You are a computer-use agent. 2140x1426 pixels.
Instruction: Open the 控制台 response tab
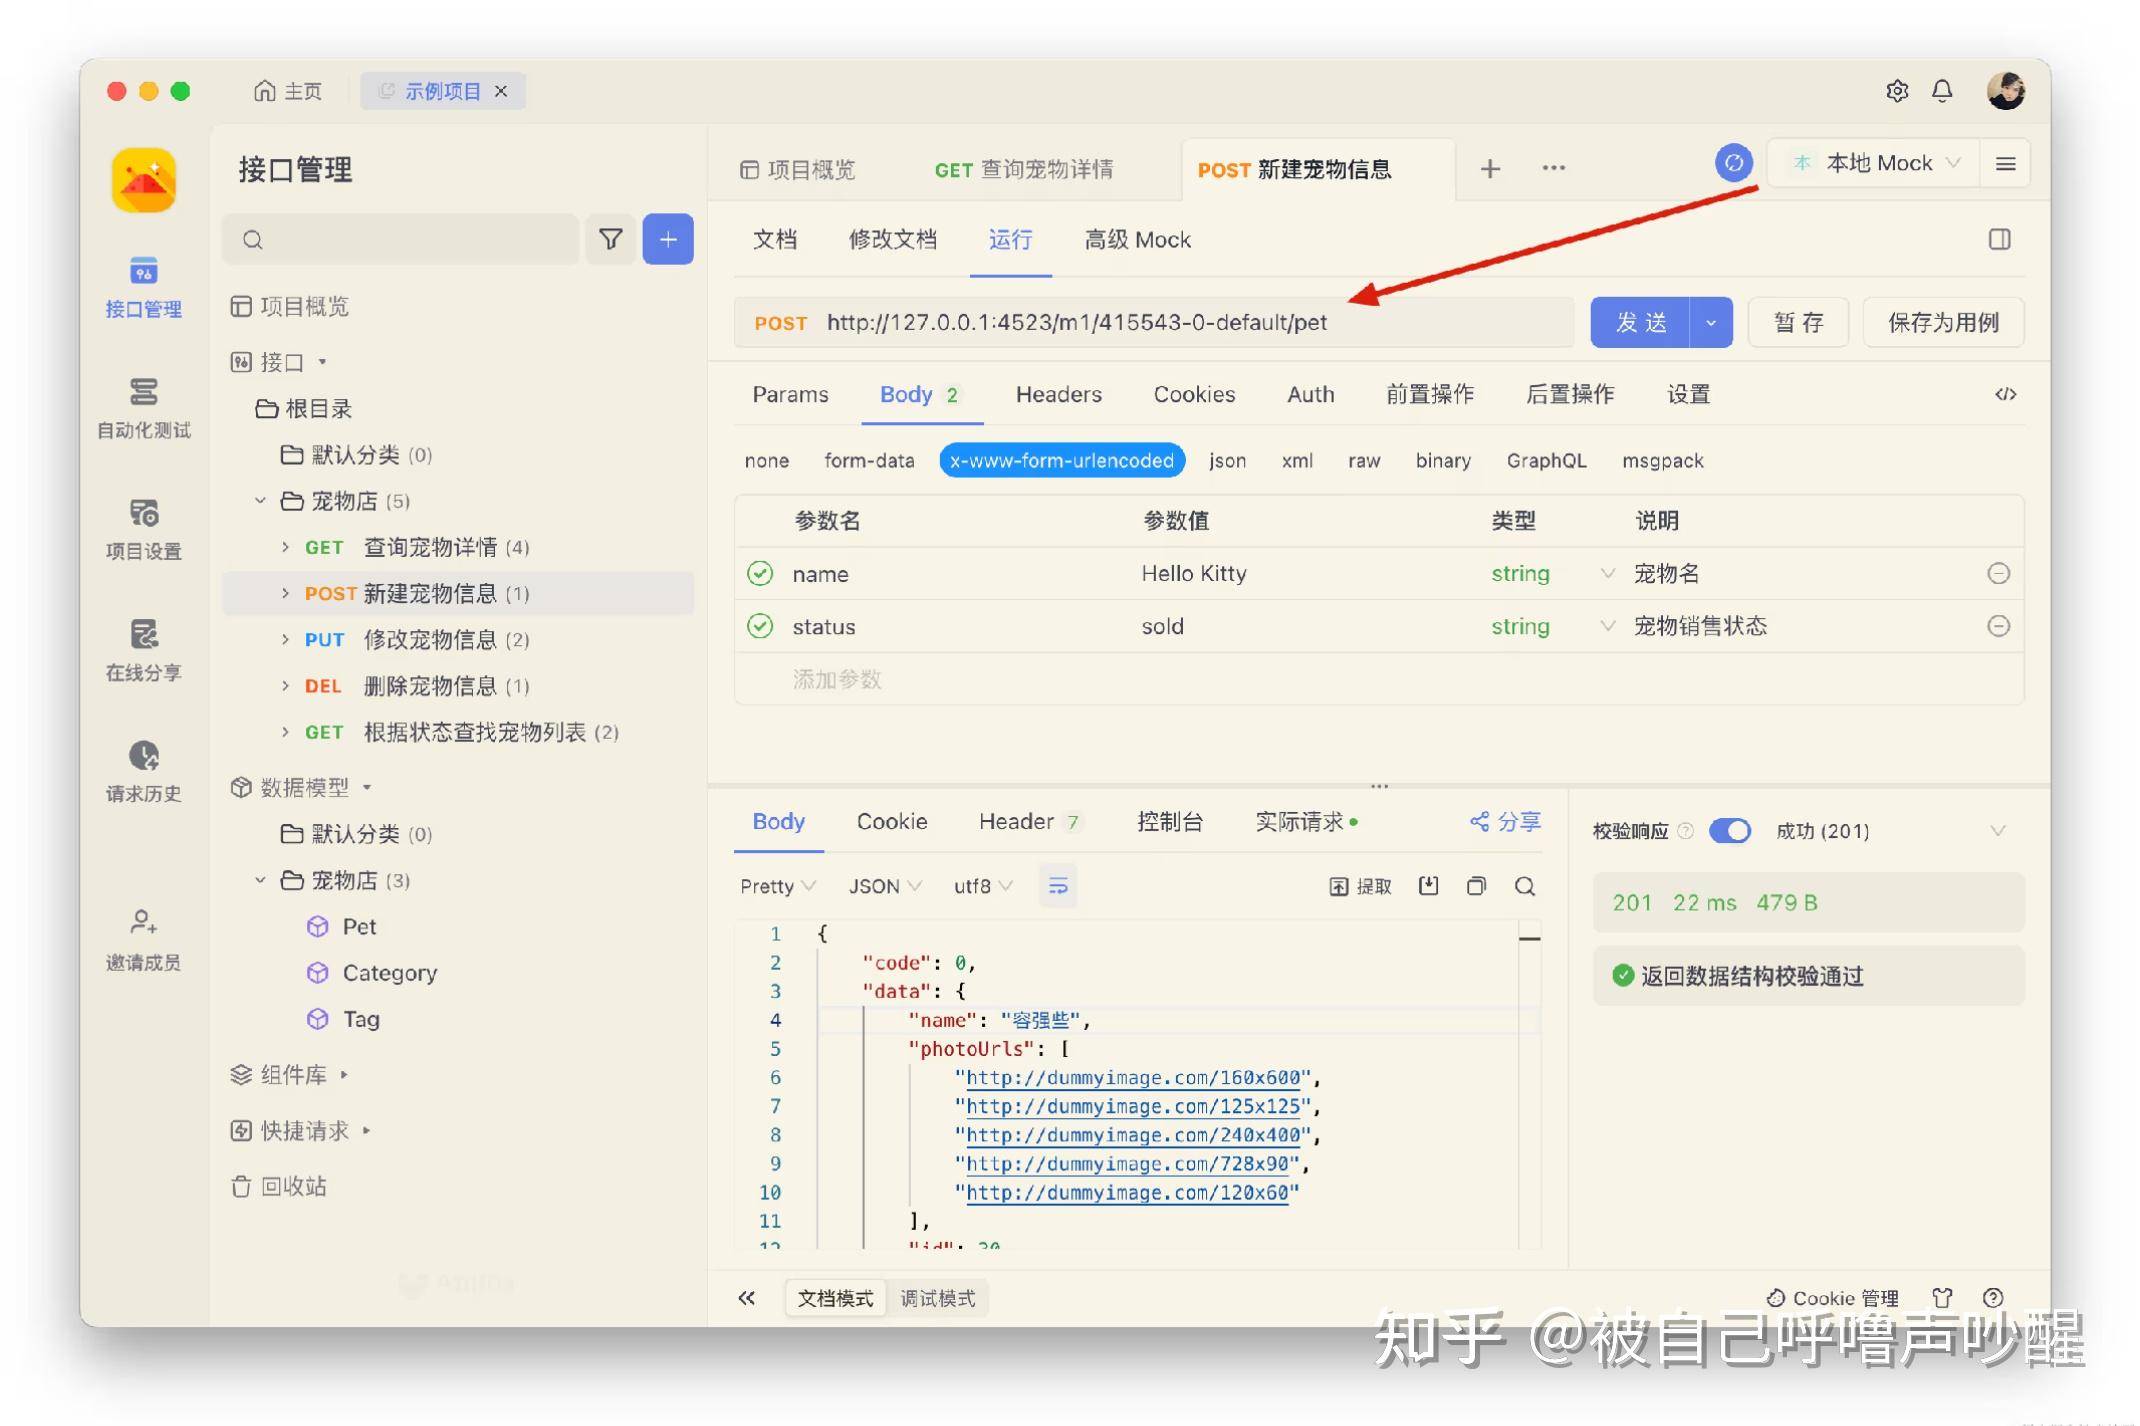[1169, 821]
